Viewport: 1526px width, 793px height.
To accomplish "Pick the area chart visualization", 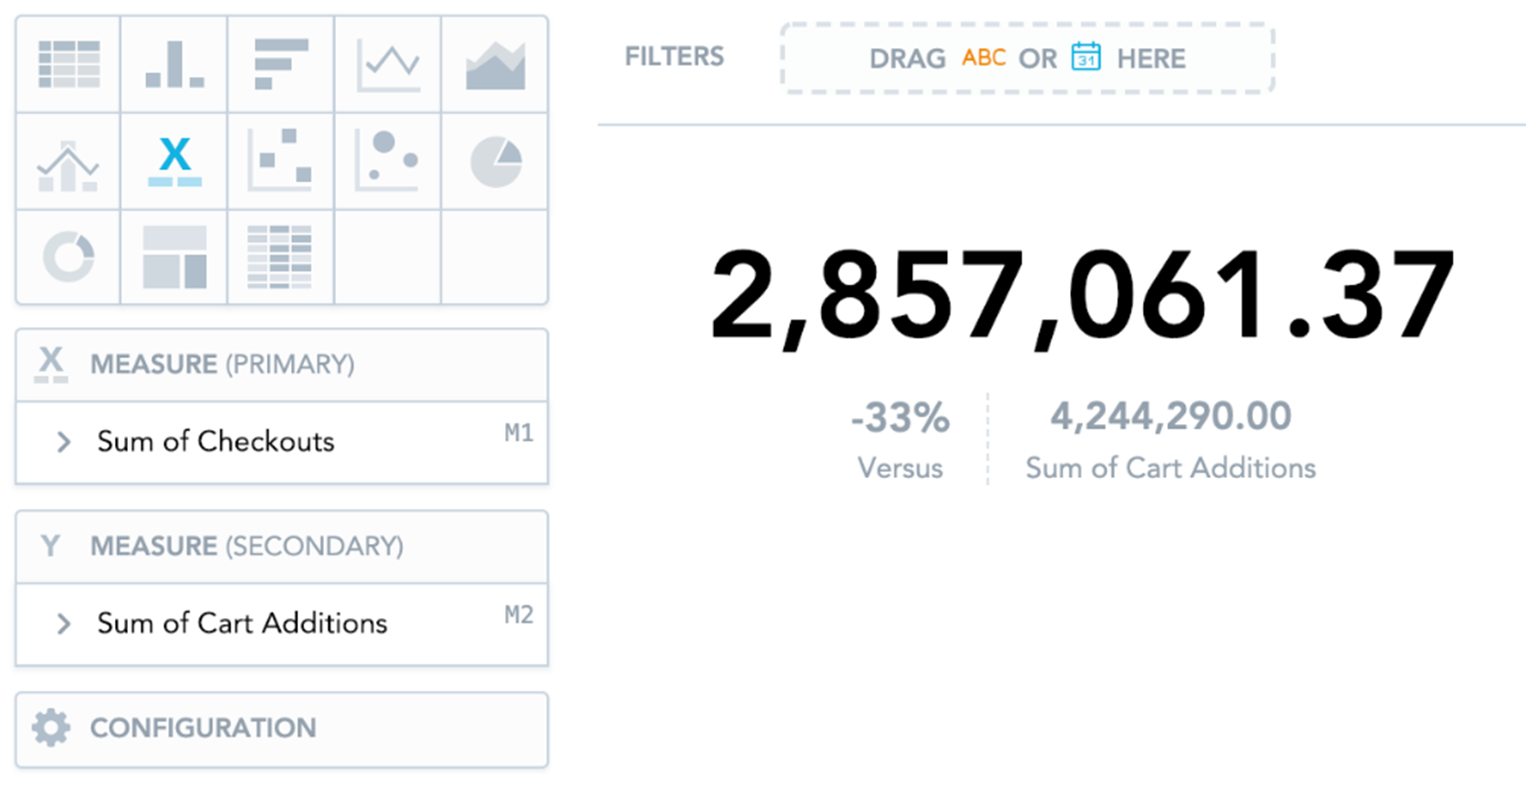I will [495, 65].
